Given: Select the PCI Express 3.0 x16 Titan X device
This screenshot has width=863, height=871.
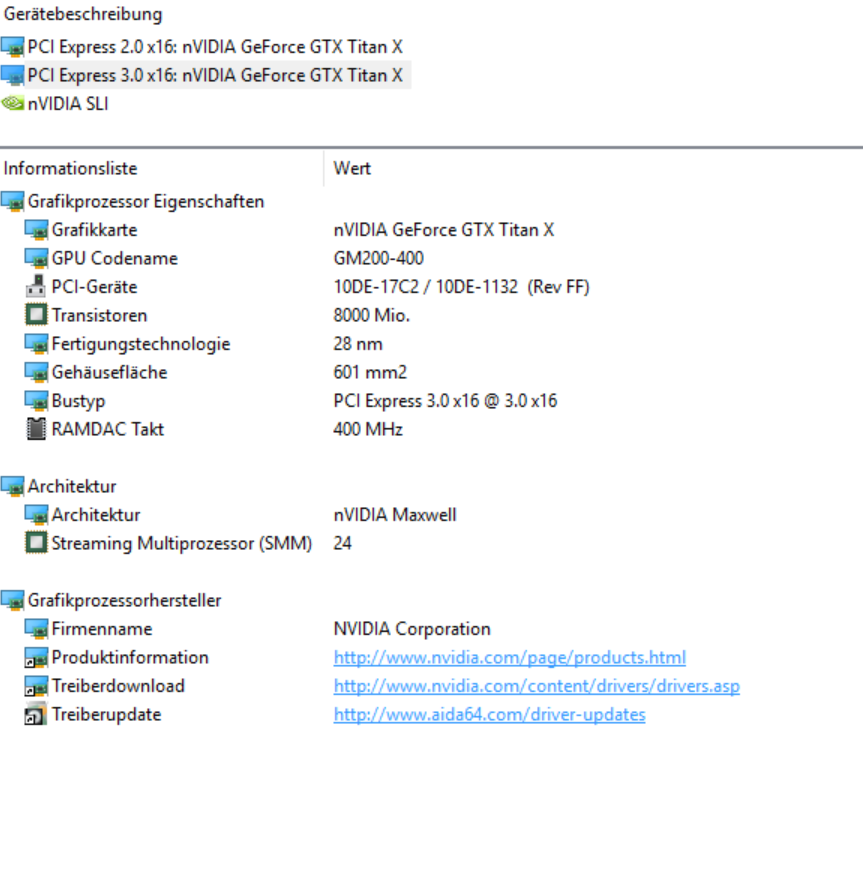Looking at the screenshot, I should [x=214, y=75].
